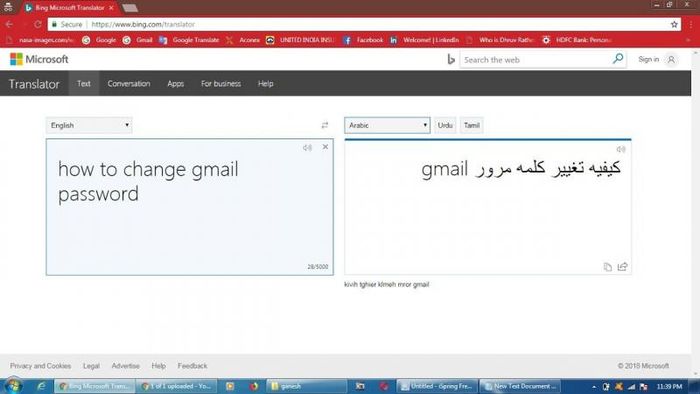
Task: Click the Bing search magnifier icon
Action: [x=618, y=58]
